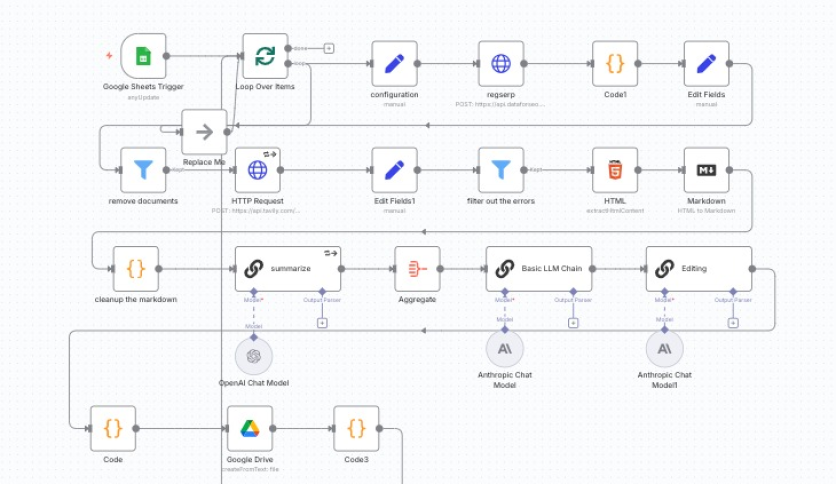Open the Google Drive node
The height and width of the screenshot is (484, 836).
click(x=250, y=428)
